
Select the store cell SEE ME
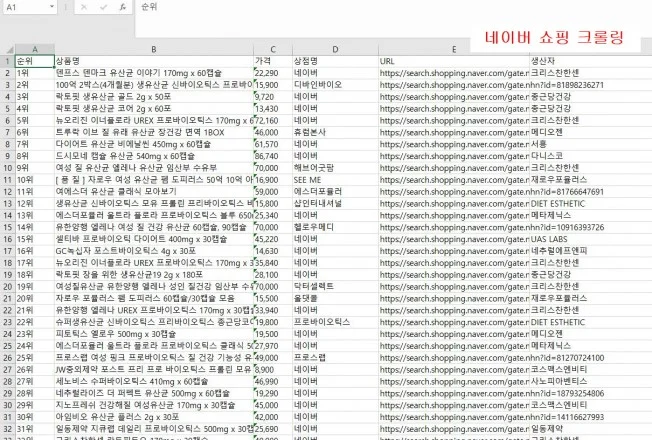335,180
